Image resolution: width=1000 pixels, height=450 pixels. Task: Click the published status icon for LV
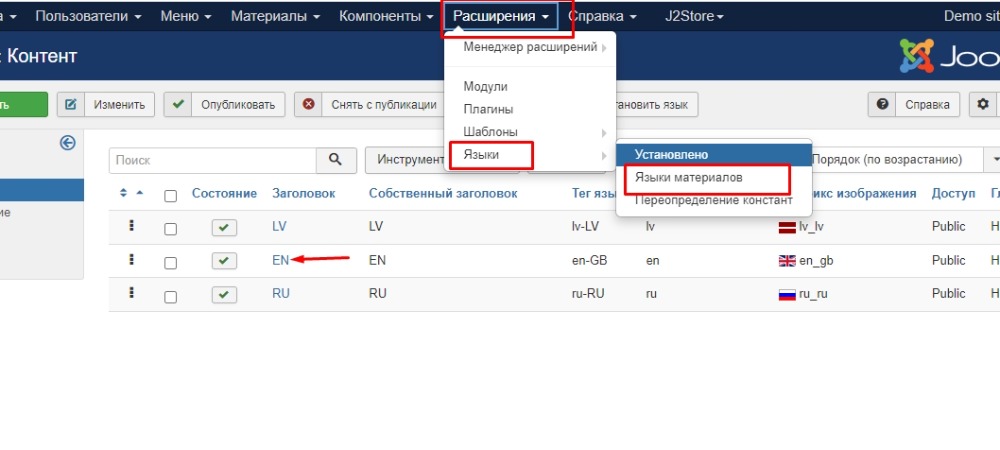225,228
